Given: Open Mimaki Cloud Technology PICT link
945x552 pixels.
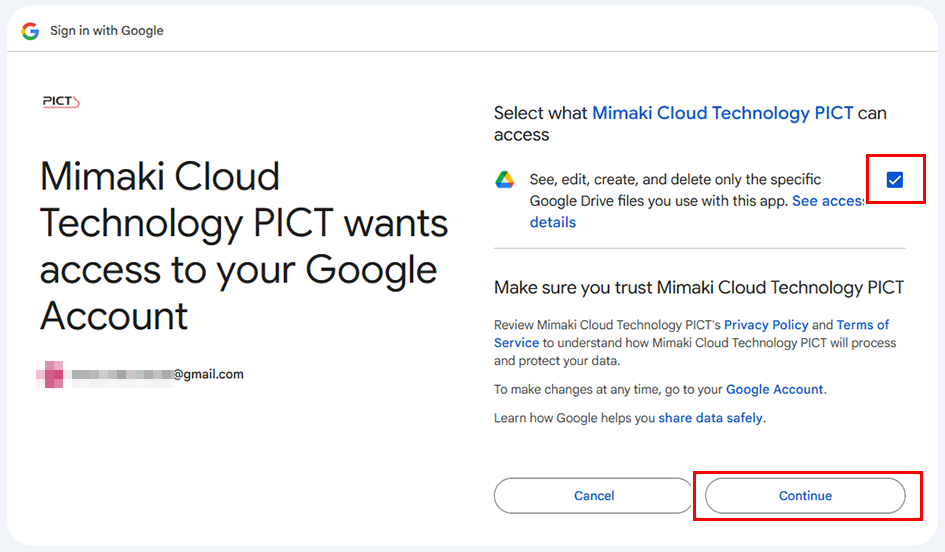Looking at the screenshot, I should pos(723,113).
